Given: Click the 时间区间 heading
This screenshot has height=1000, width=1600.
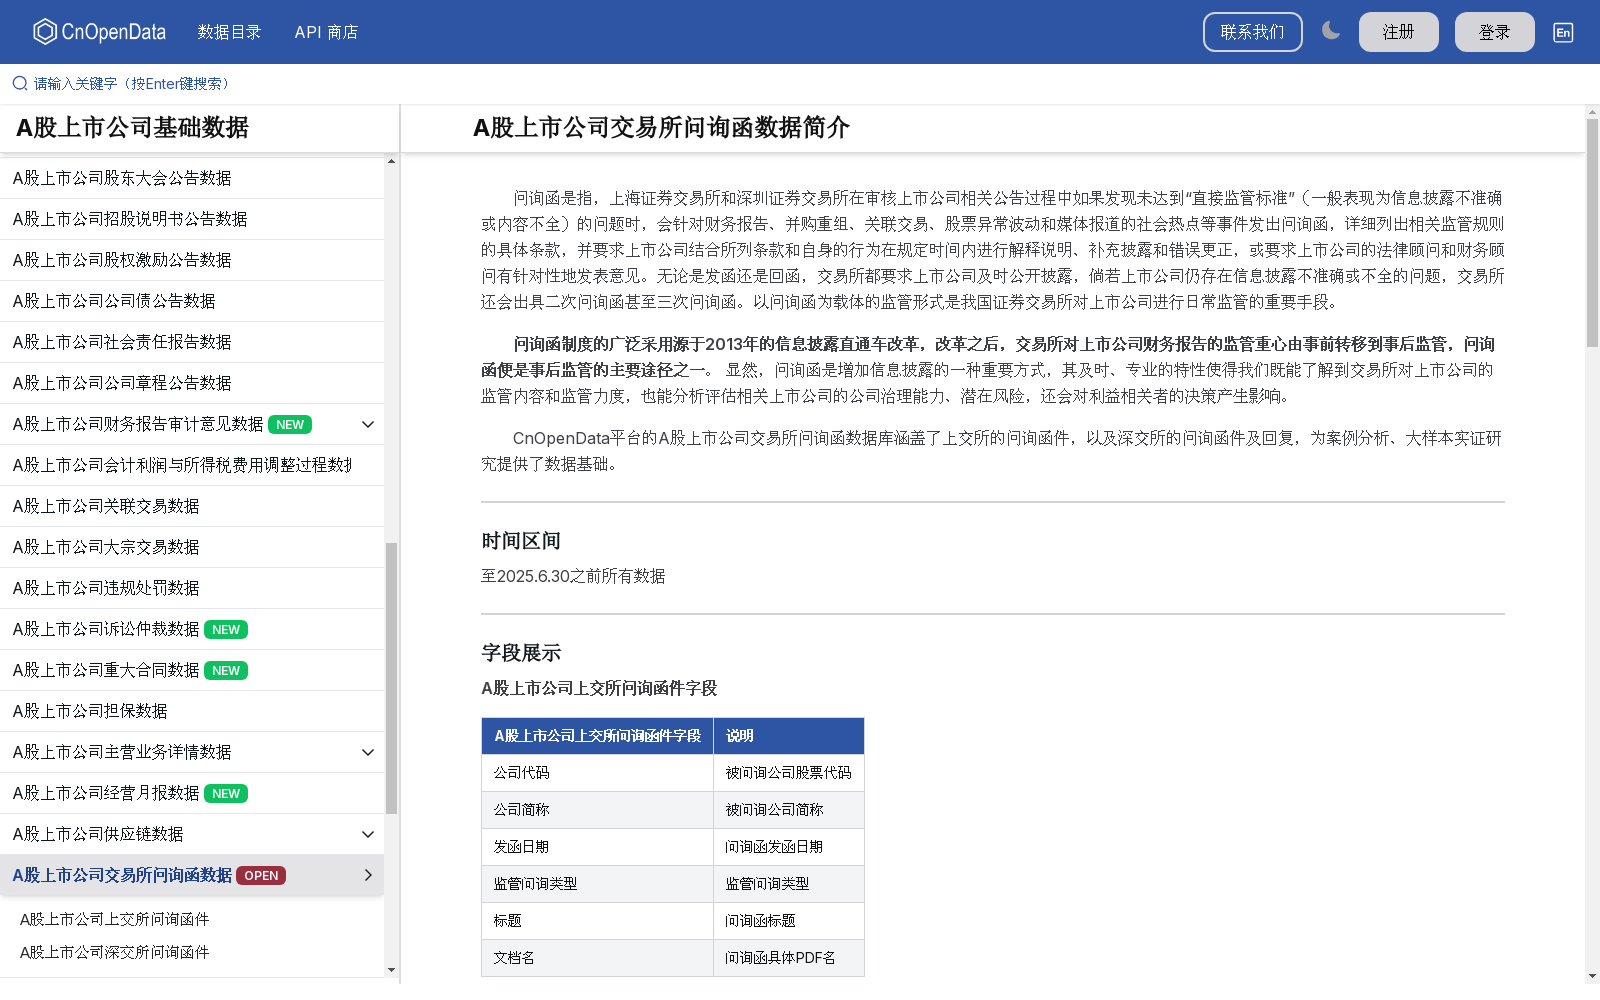Looking at the screenshot, I should tap(521, 541).
